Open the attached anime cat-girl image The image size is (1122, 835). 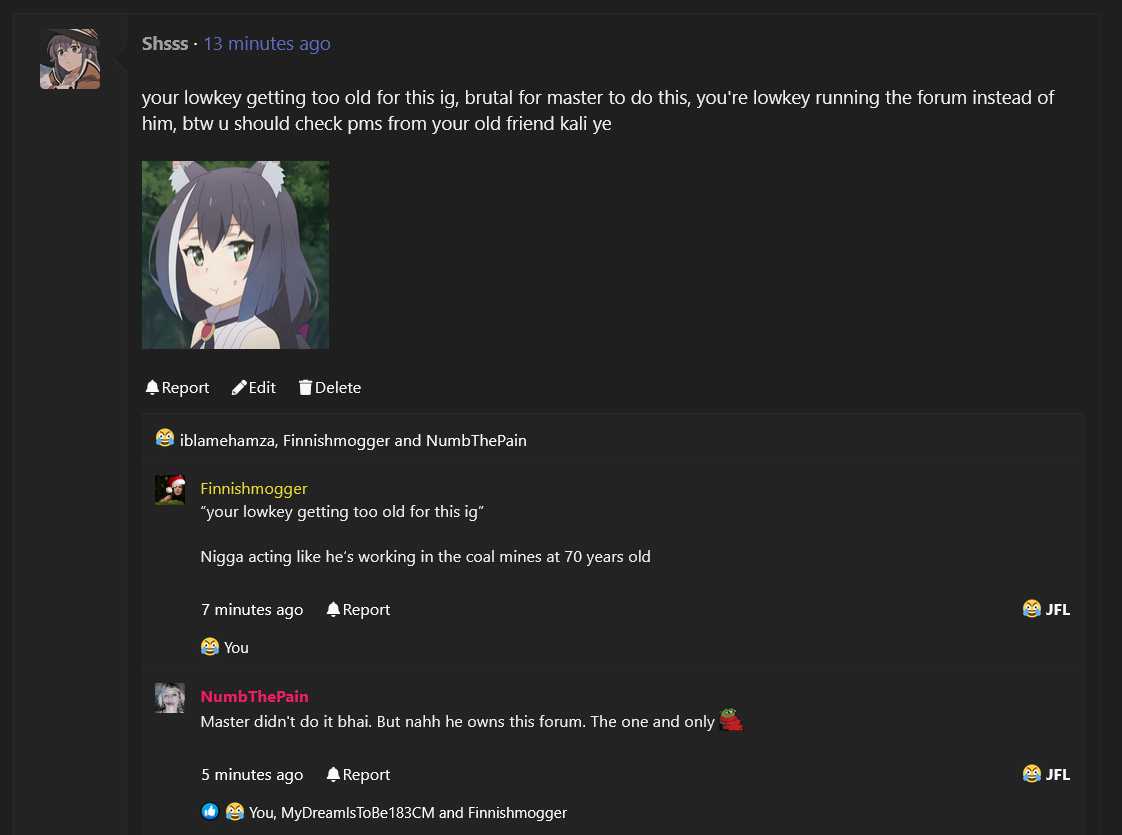click(x=235, y=255)
